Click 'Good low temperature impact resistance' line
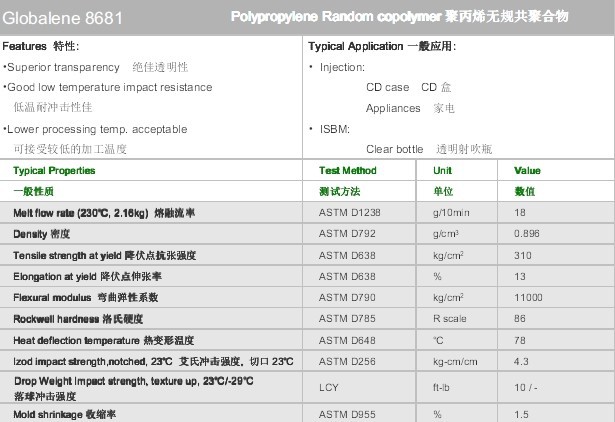Screen dimensions: 615x422 108,87
